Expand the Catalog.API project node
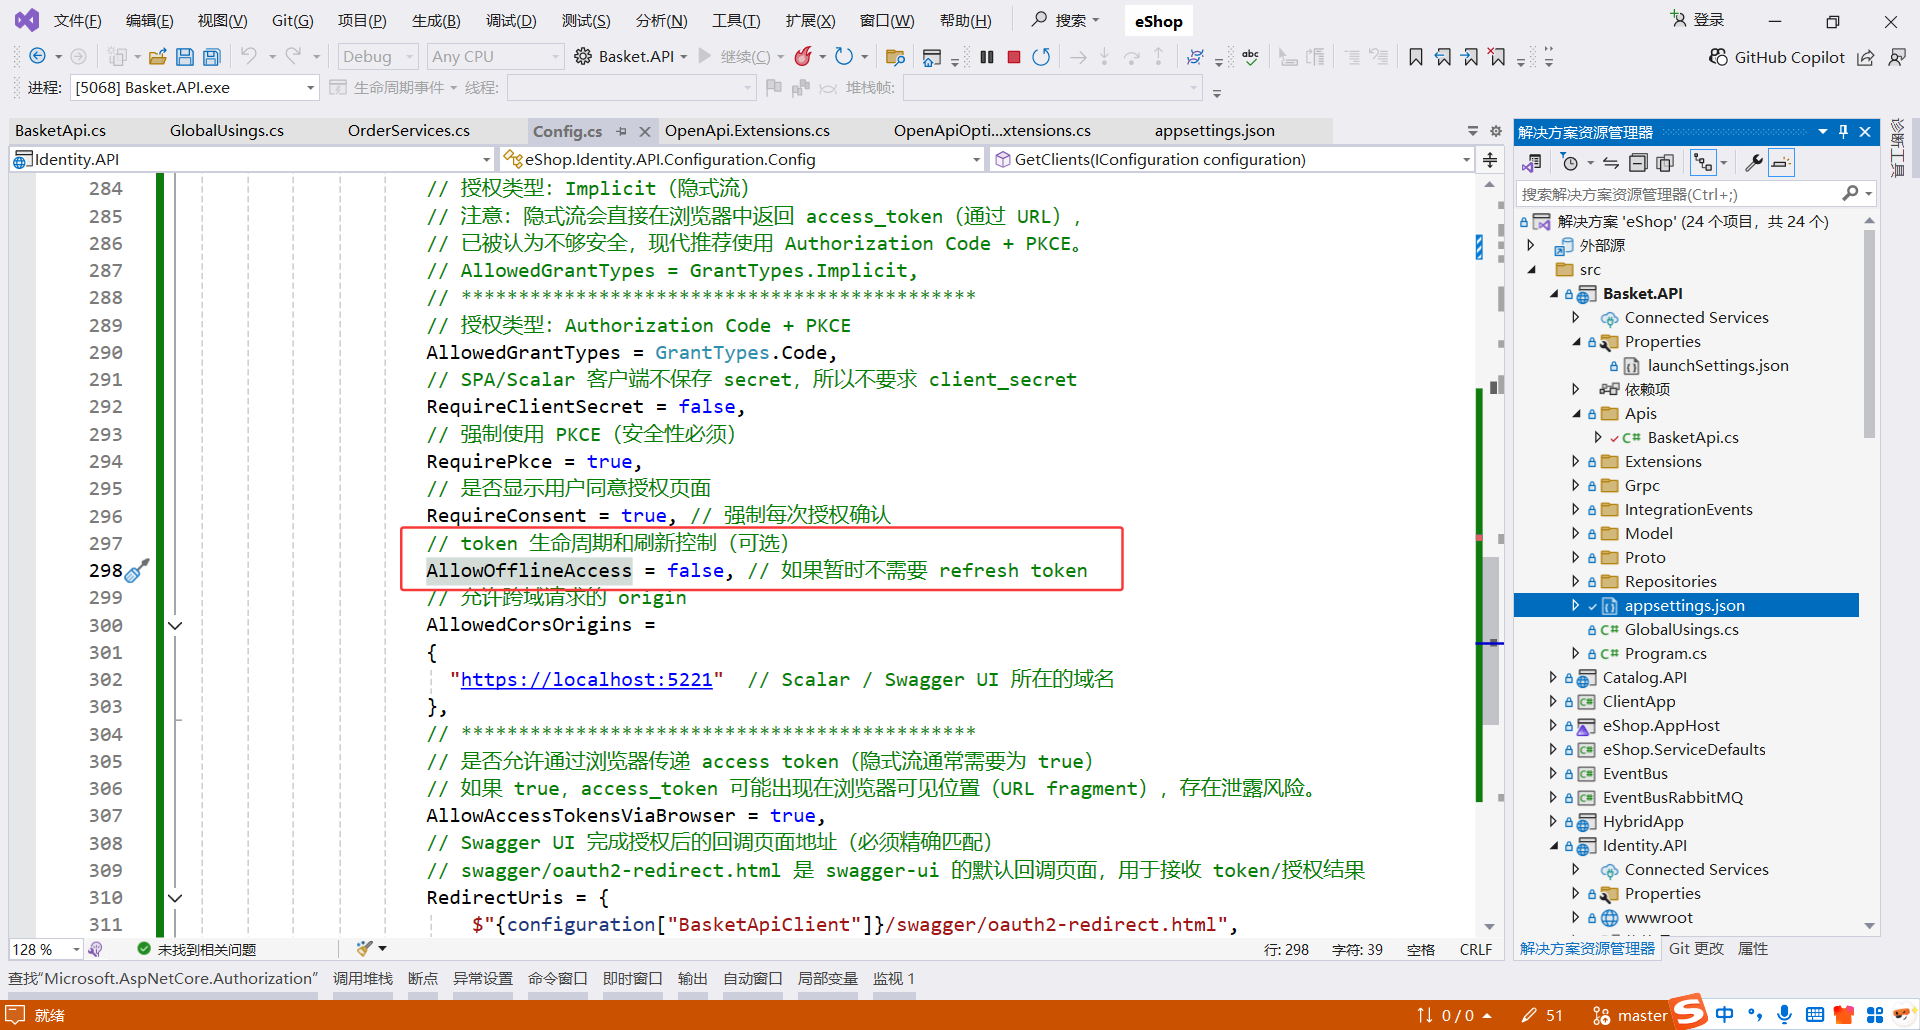Viewport: 1920px width, 1030px height. pos(1553,678)
